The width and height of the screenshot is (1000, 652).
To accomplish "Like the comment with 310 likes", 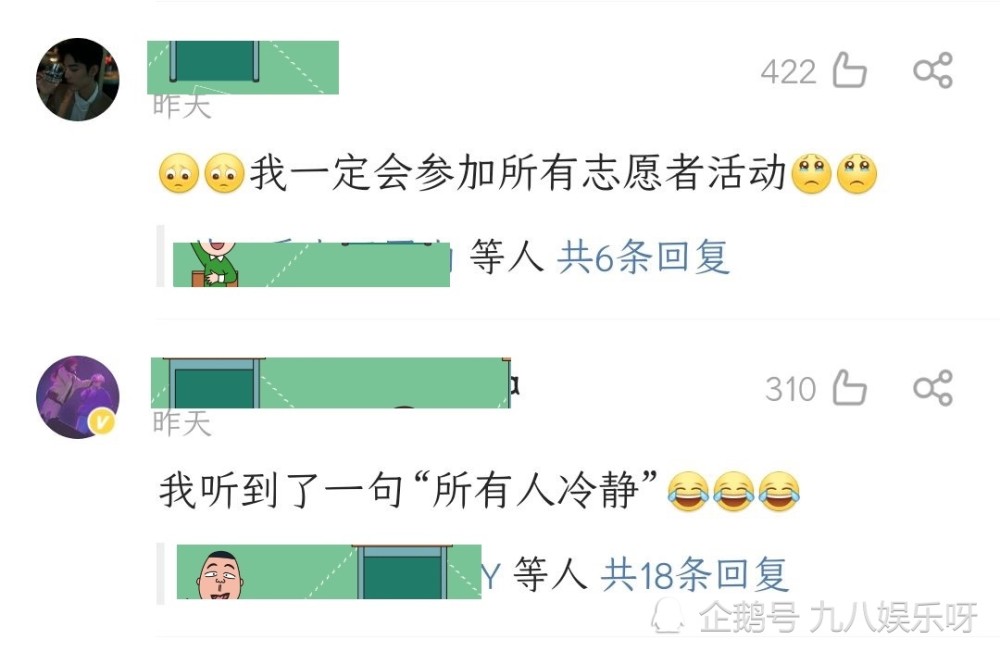I will (849, 387).
